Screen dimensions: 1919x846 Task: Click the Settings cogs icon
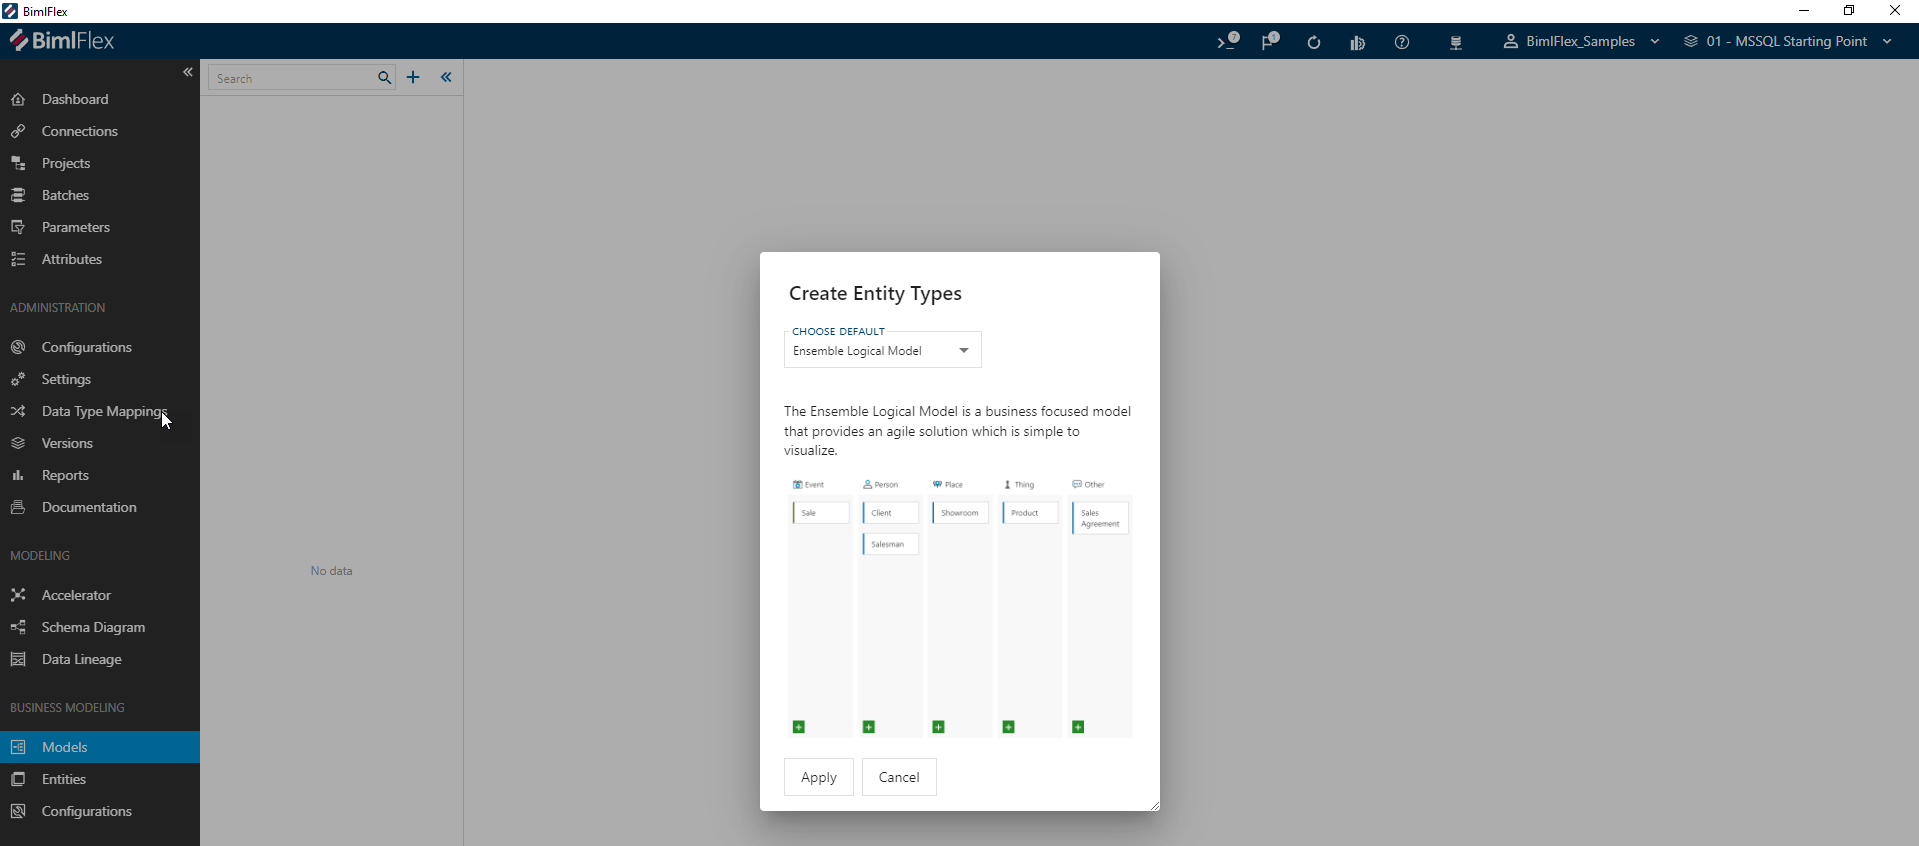(x=18, y=379)
